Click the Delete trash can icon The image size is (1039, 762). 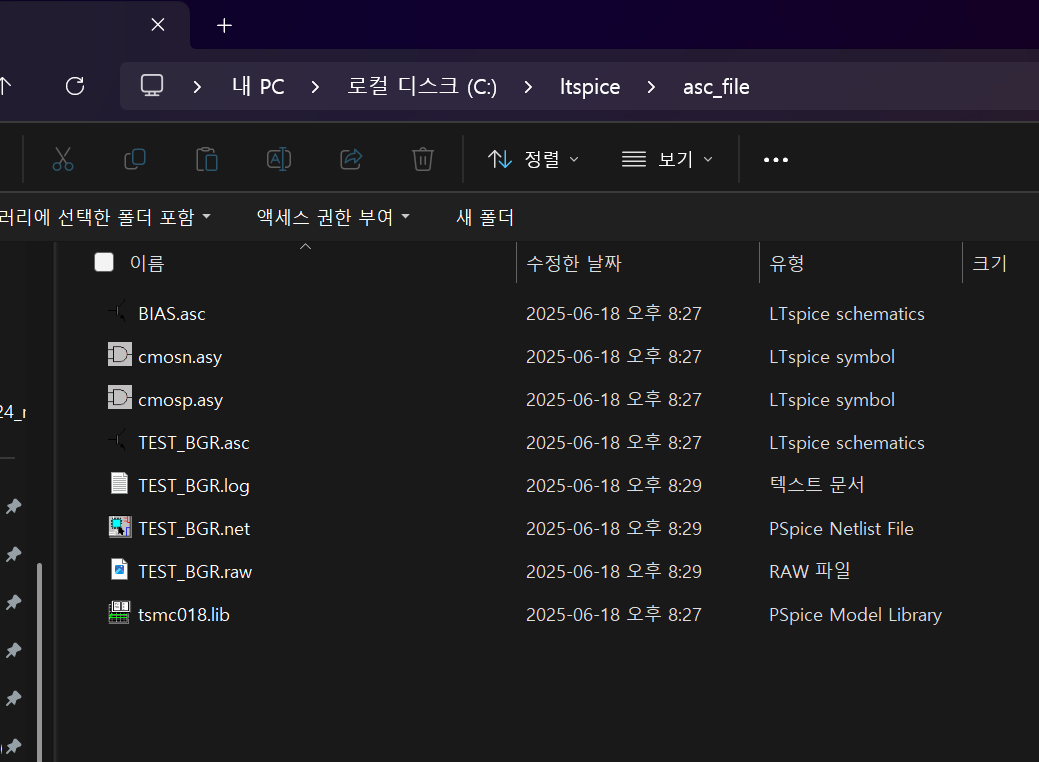423,159
